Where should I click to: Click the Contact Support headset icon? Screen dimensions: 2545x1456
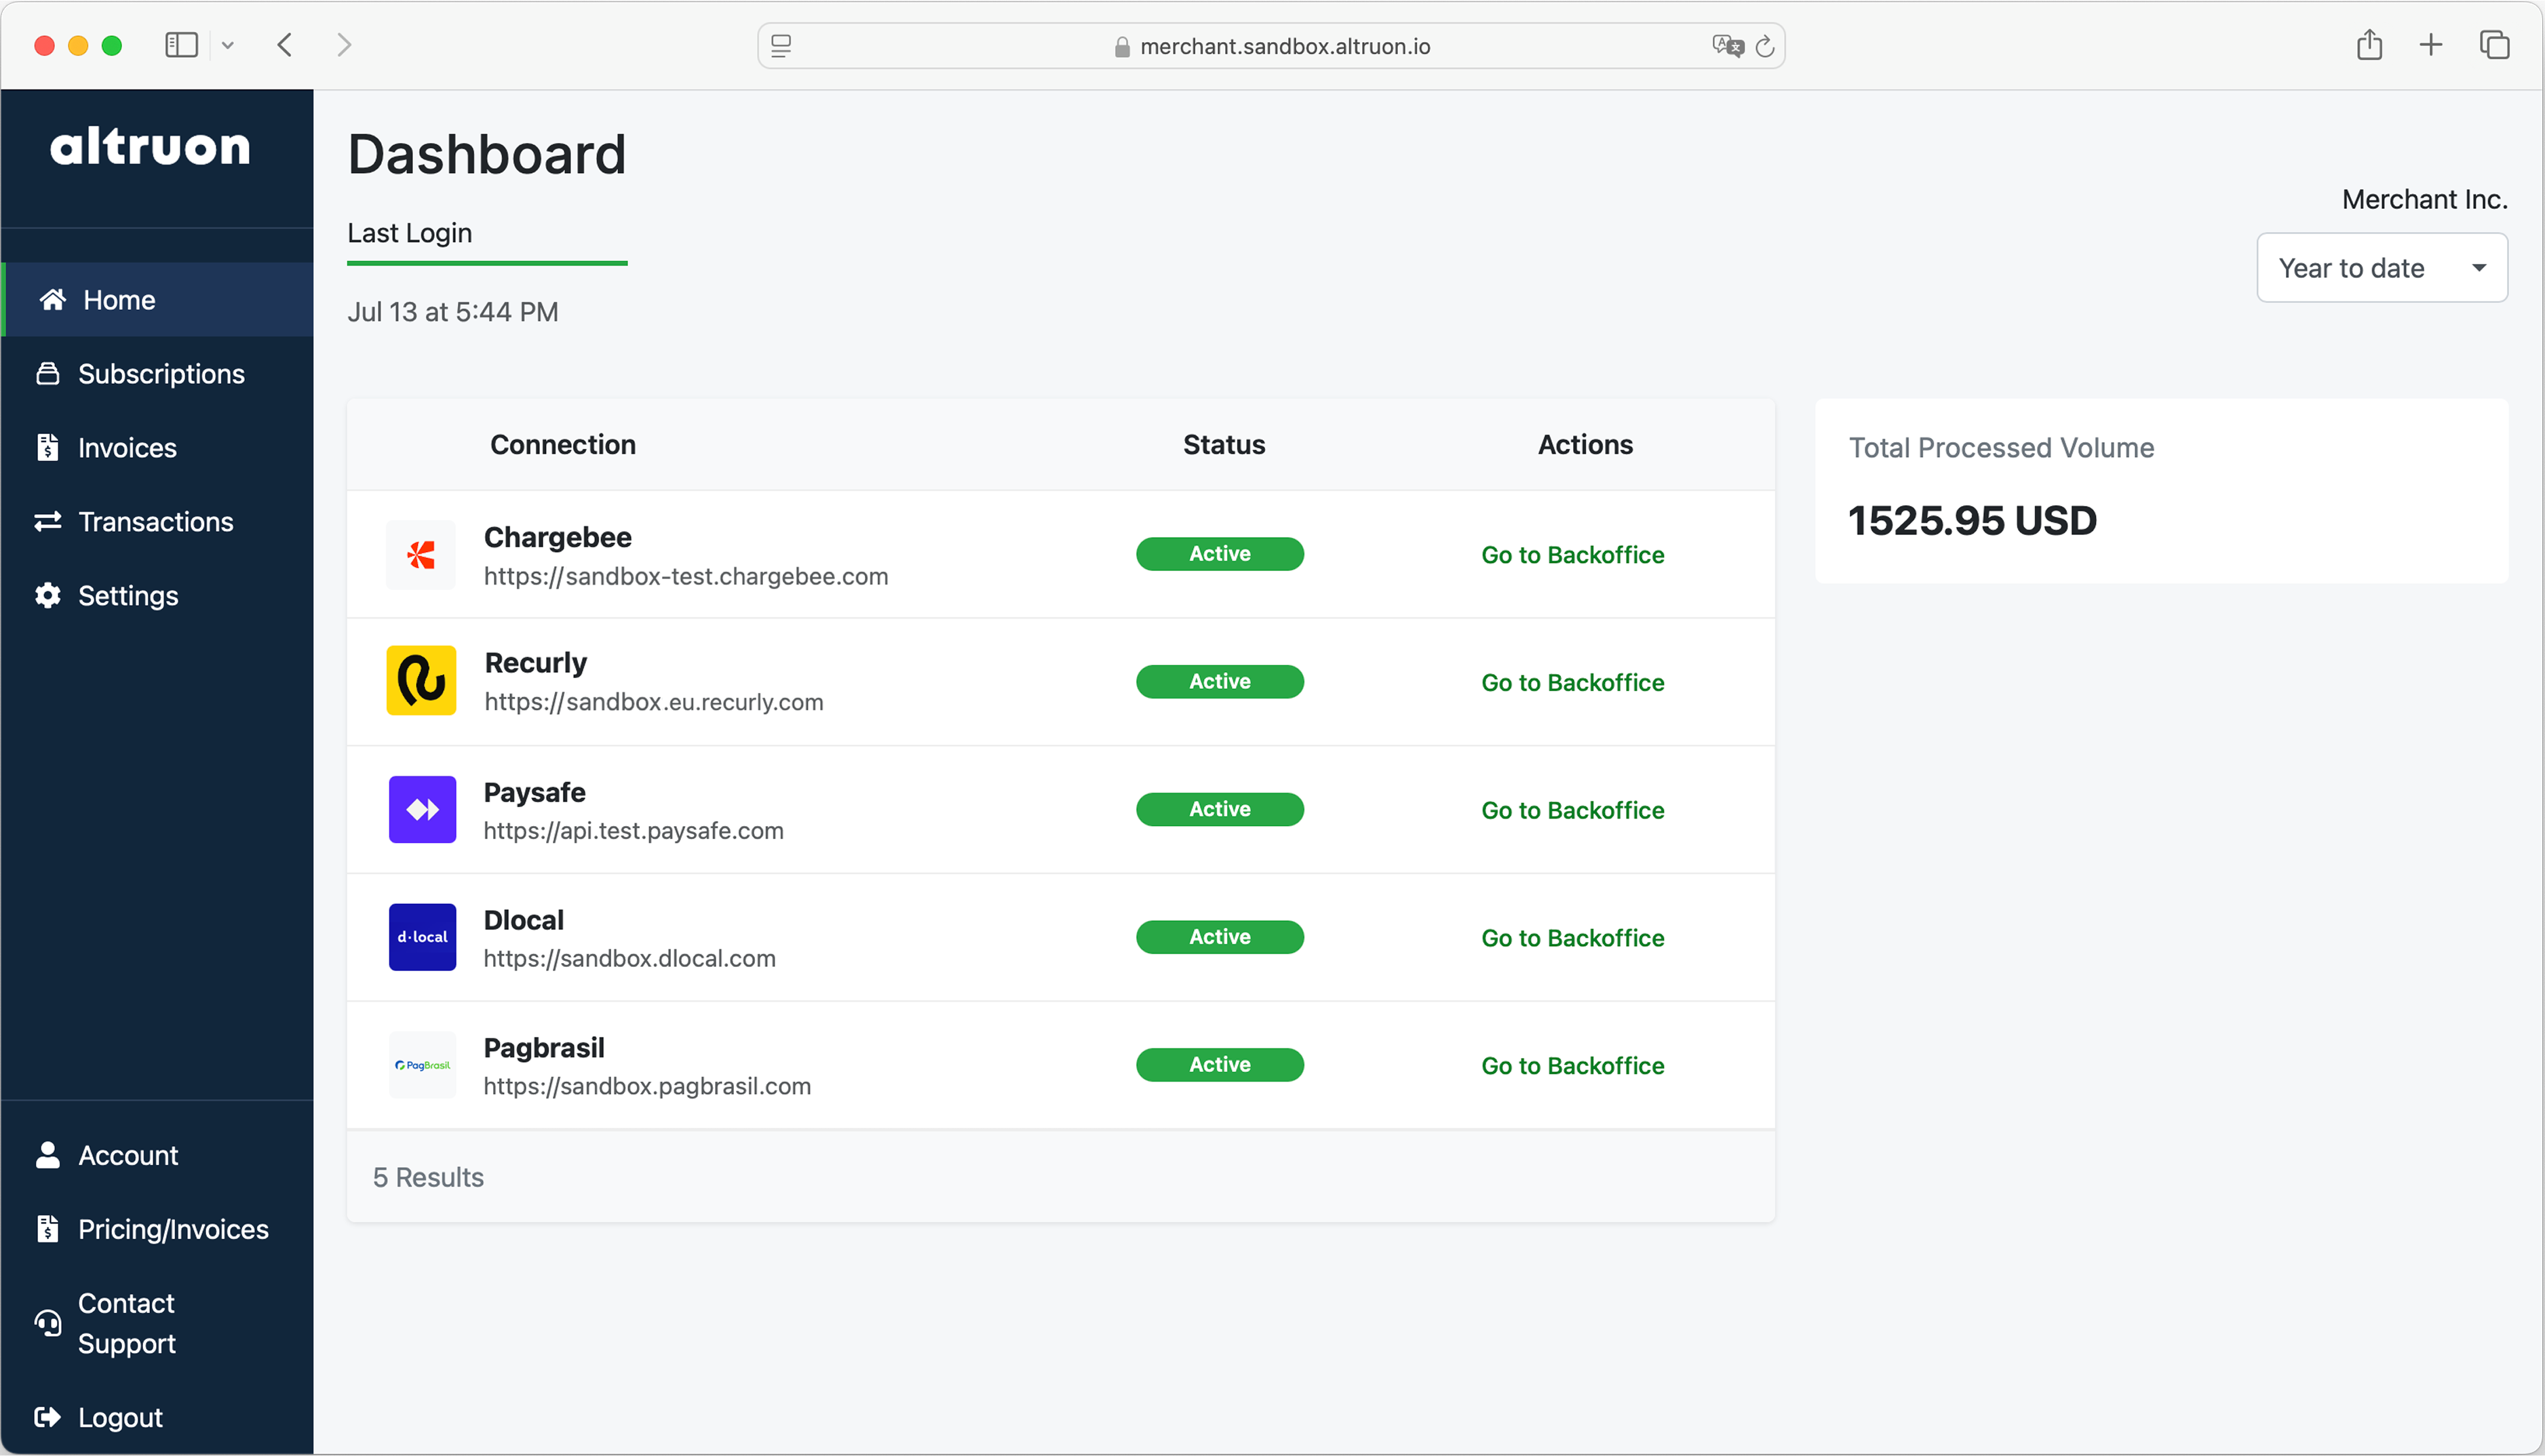[x=47, y=1323]
